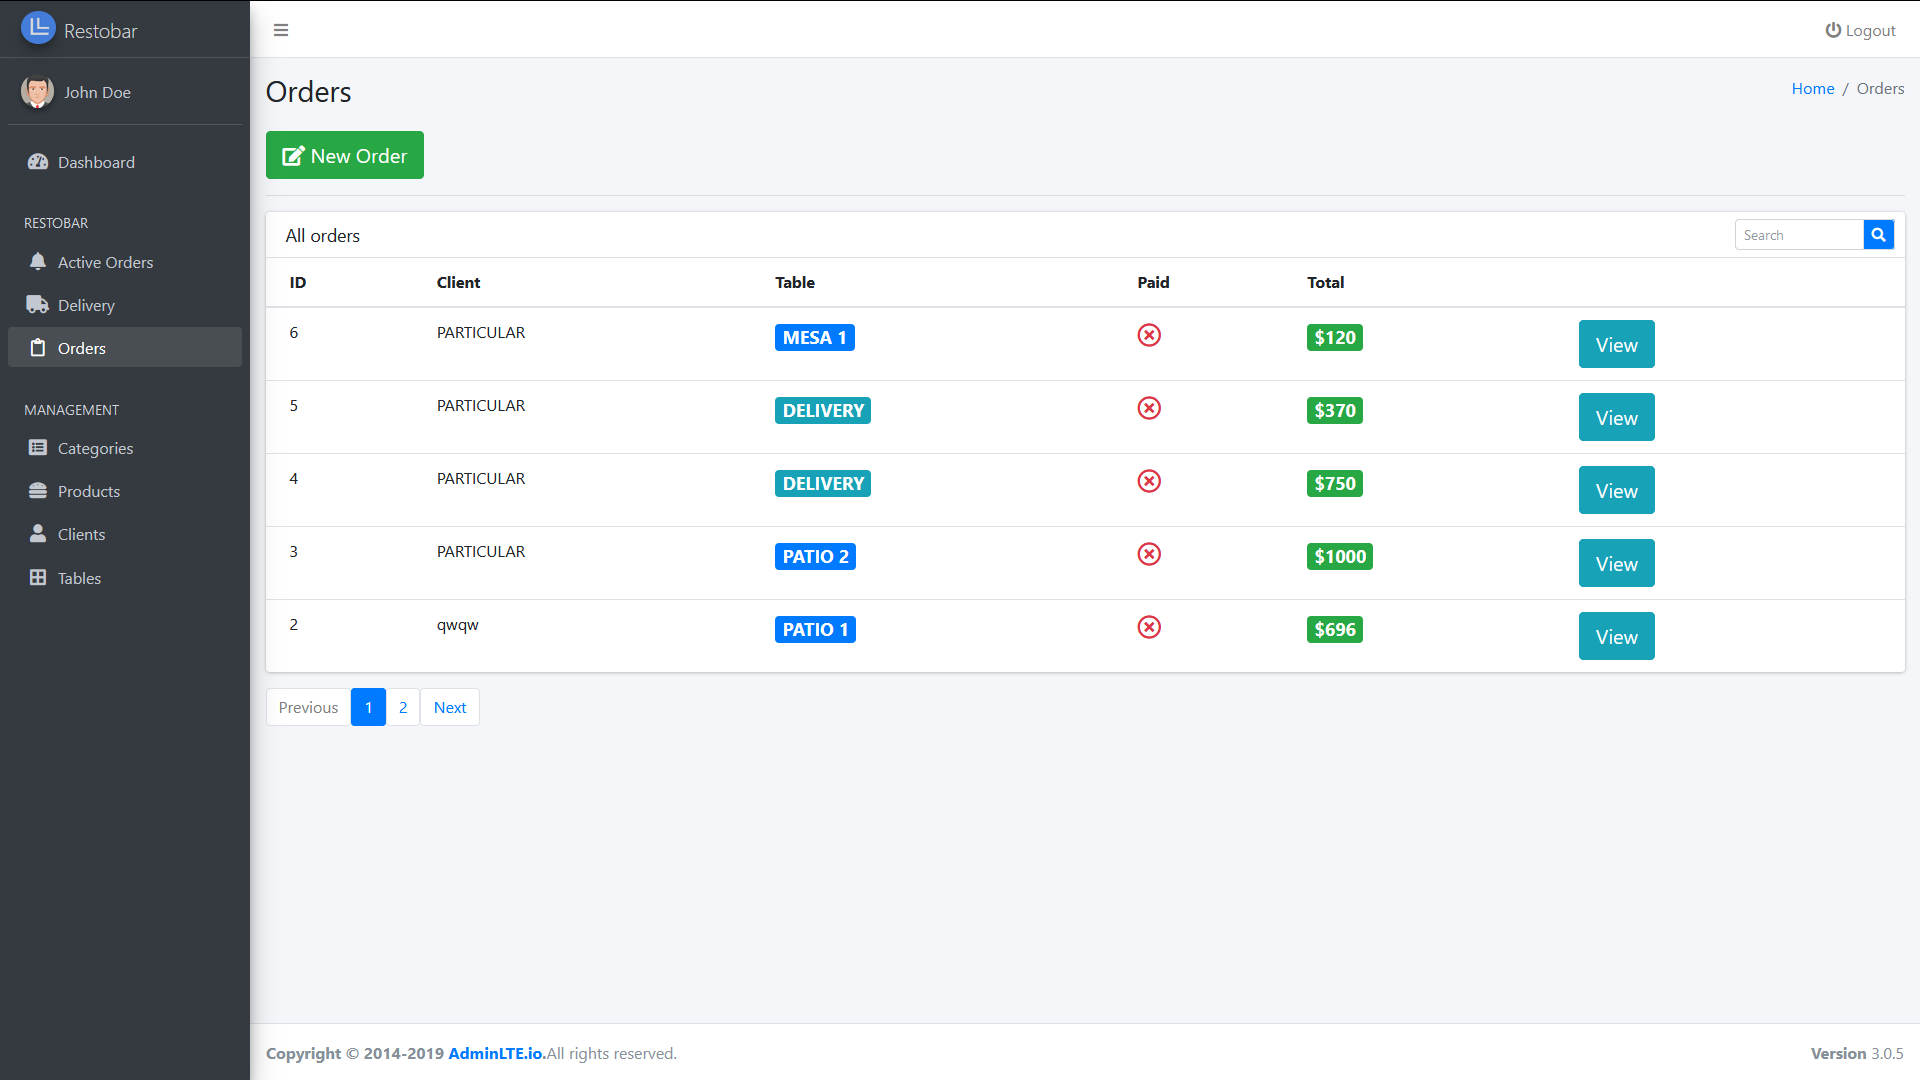This screenshot has width=1920, height=1080.
Task: View the order with total $1000
Action: click(x=1616, y=564)
